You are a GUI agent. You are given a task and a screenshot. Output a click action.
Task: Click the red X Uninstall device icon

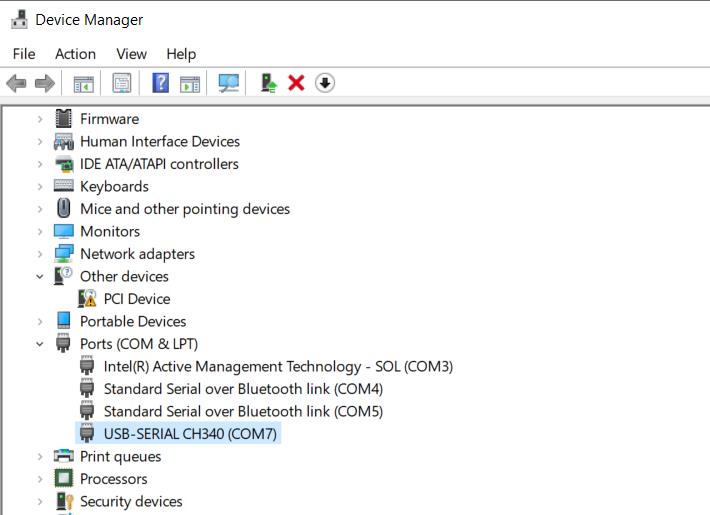coord(296,83)
